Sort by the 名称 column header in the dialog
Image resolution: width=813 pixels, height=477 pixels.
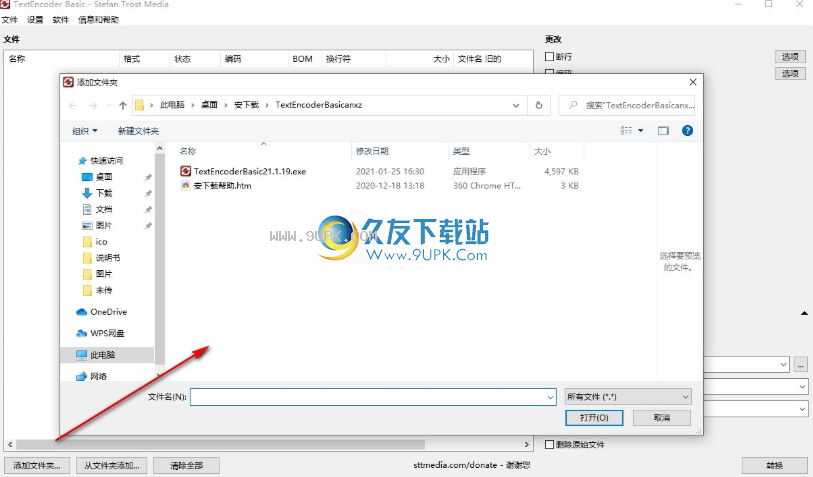(x=188, y=151)
